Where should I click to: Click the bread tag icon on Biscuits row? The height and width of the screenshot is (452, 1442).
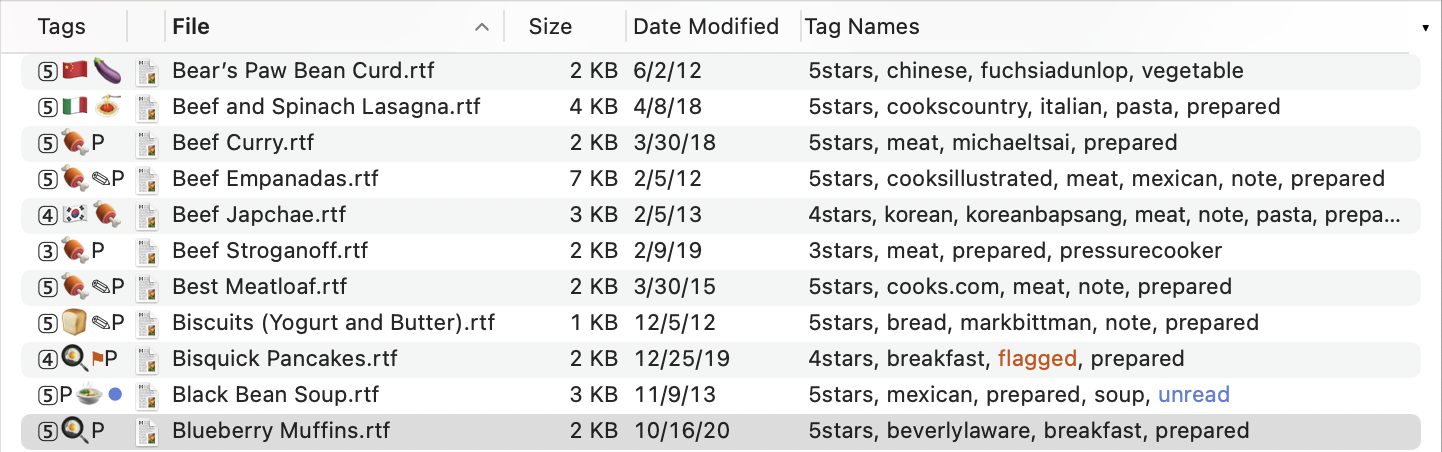(x=75, y=323)
